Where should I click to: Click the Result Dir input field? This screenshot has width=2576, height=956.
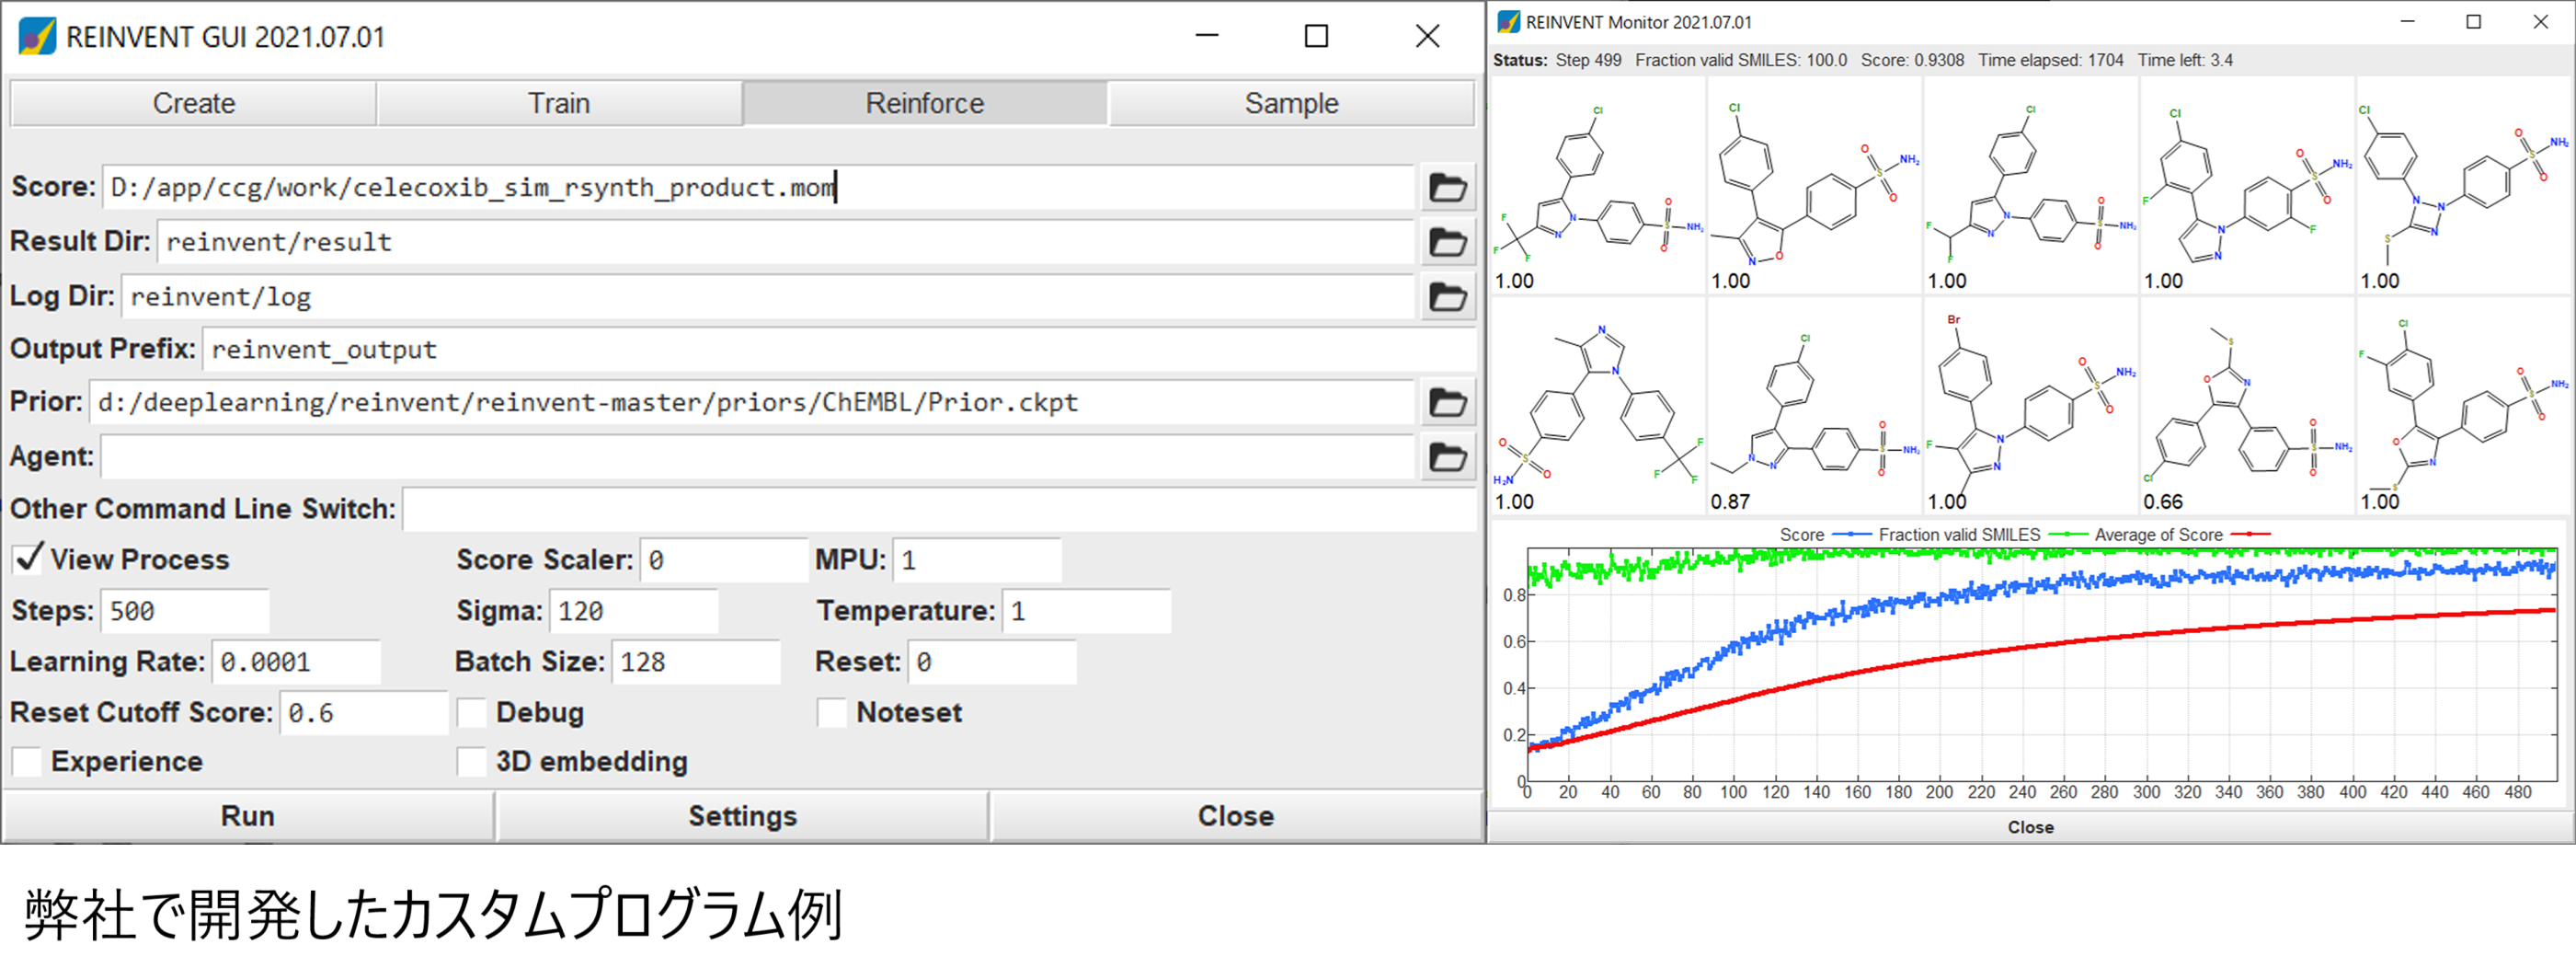pos(785,243)
